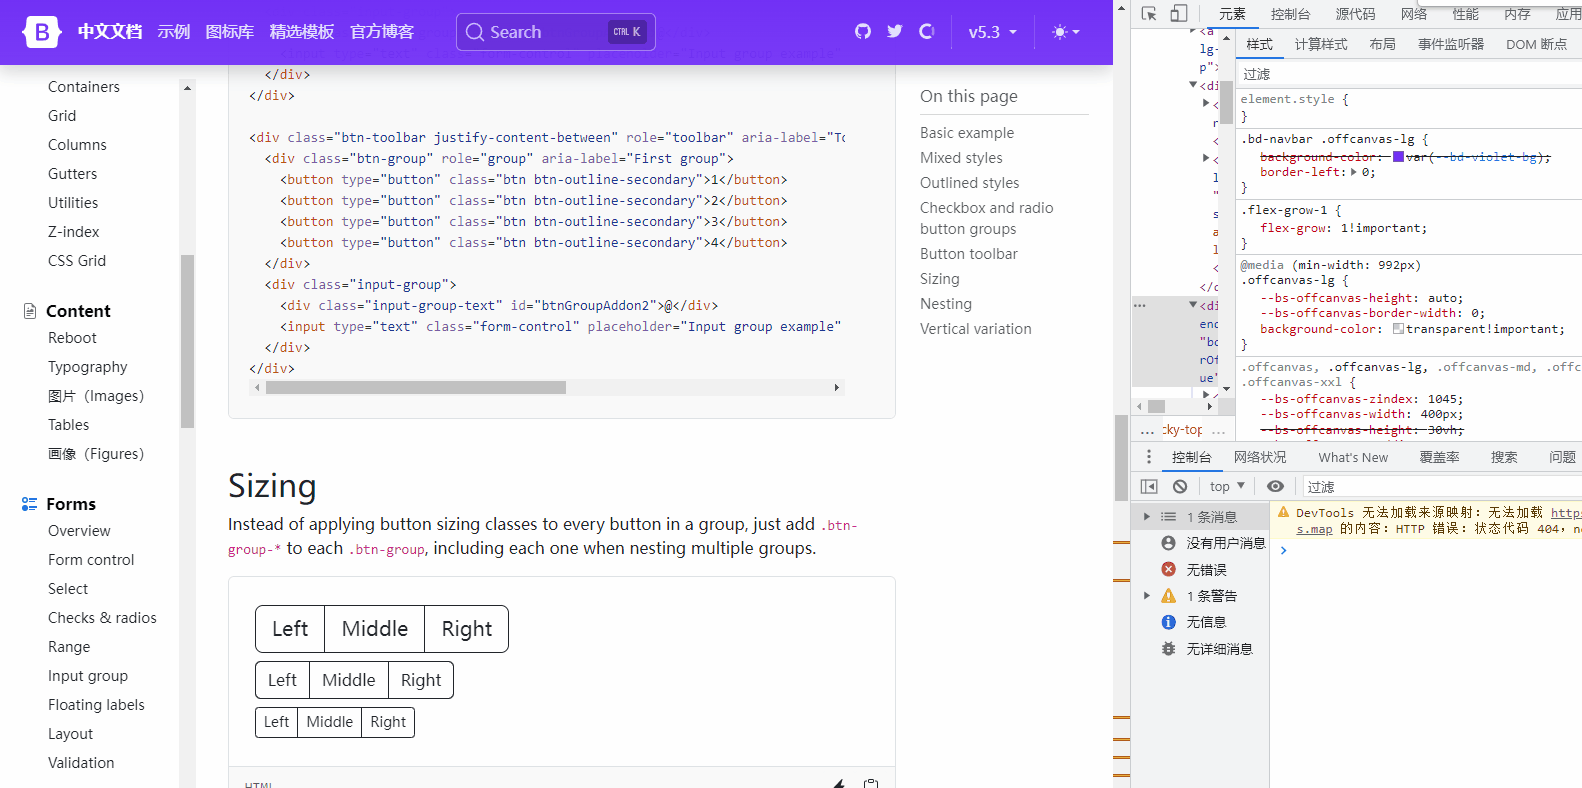Open the 布局 tab
The height and width of the screenshot is (788, 1582).
click(1382, 44)
